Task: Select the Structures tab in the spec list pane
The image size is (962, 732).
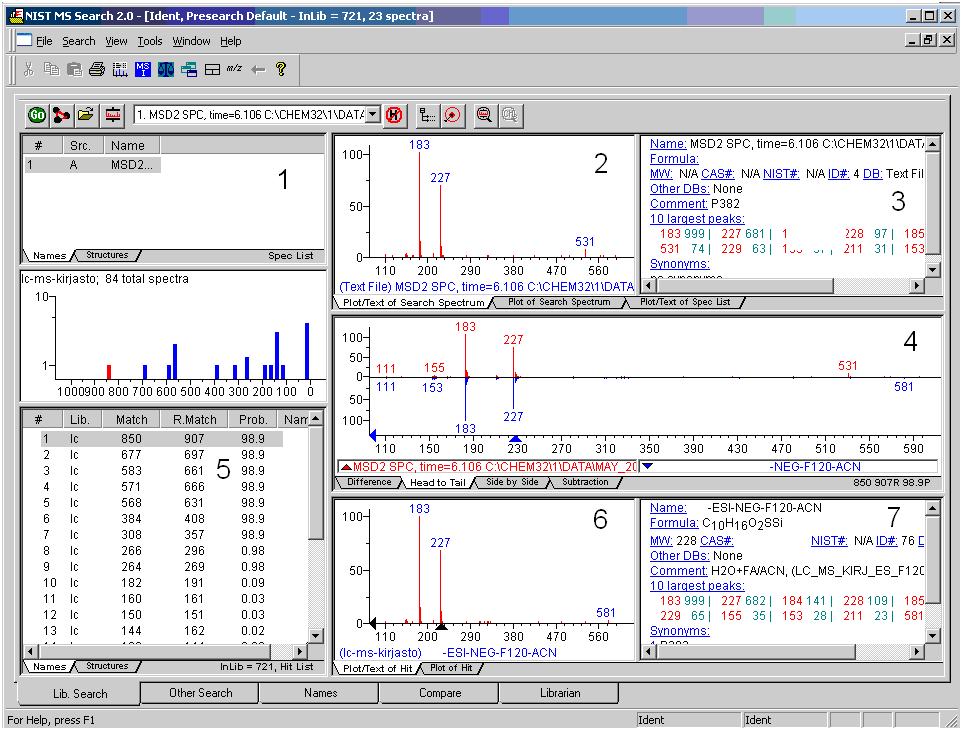Action: (107, 255)
